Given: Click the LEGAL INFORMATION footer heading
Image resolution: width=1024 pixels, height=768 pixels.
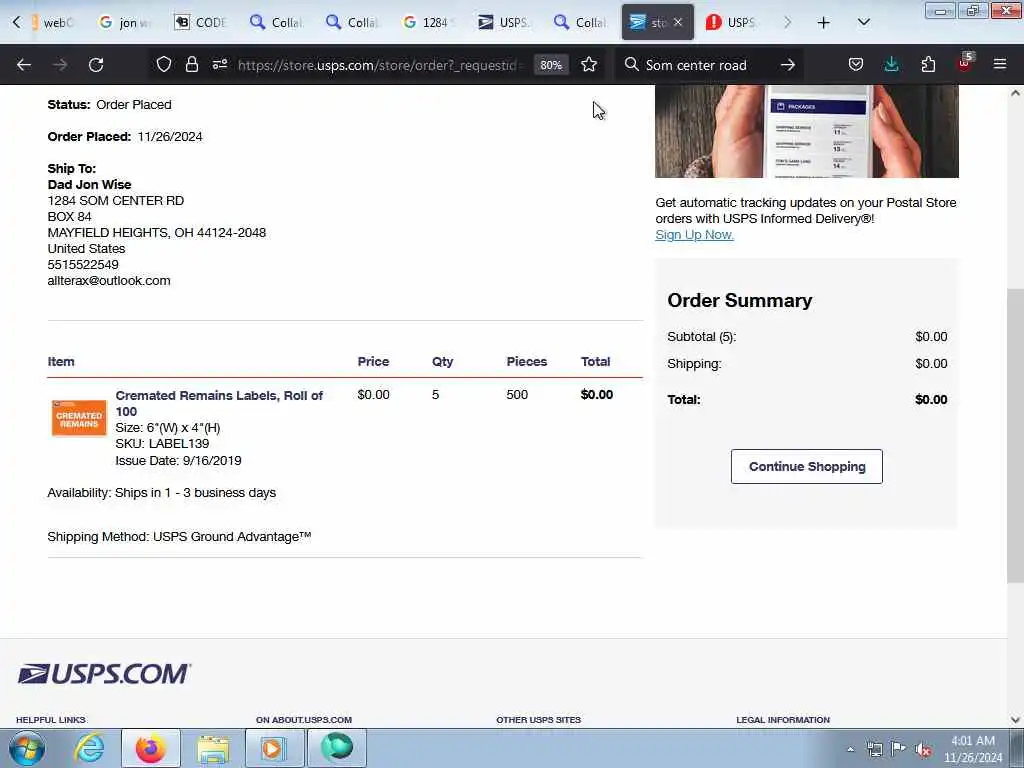Looking at the screenshot, I should (783, 720).
